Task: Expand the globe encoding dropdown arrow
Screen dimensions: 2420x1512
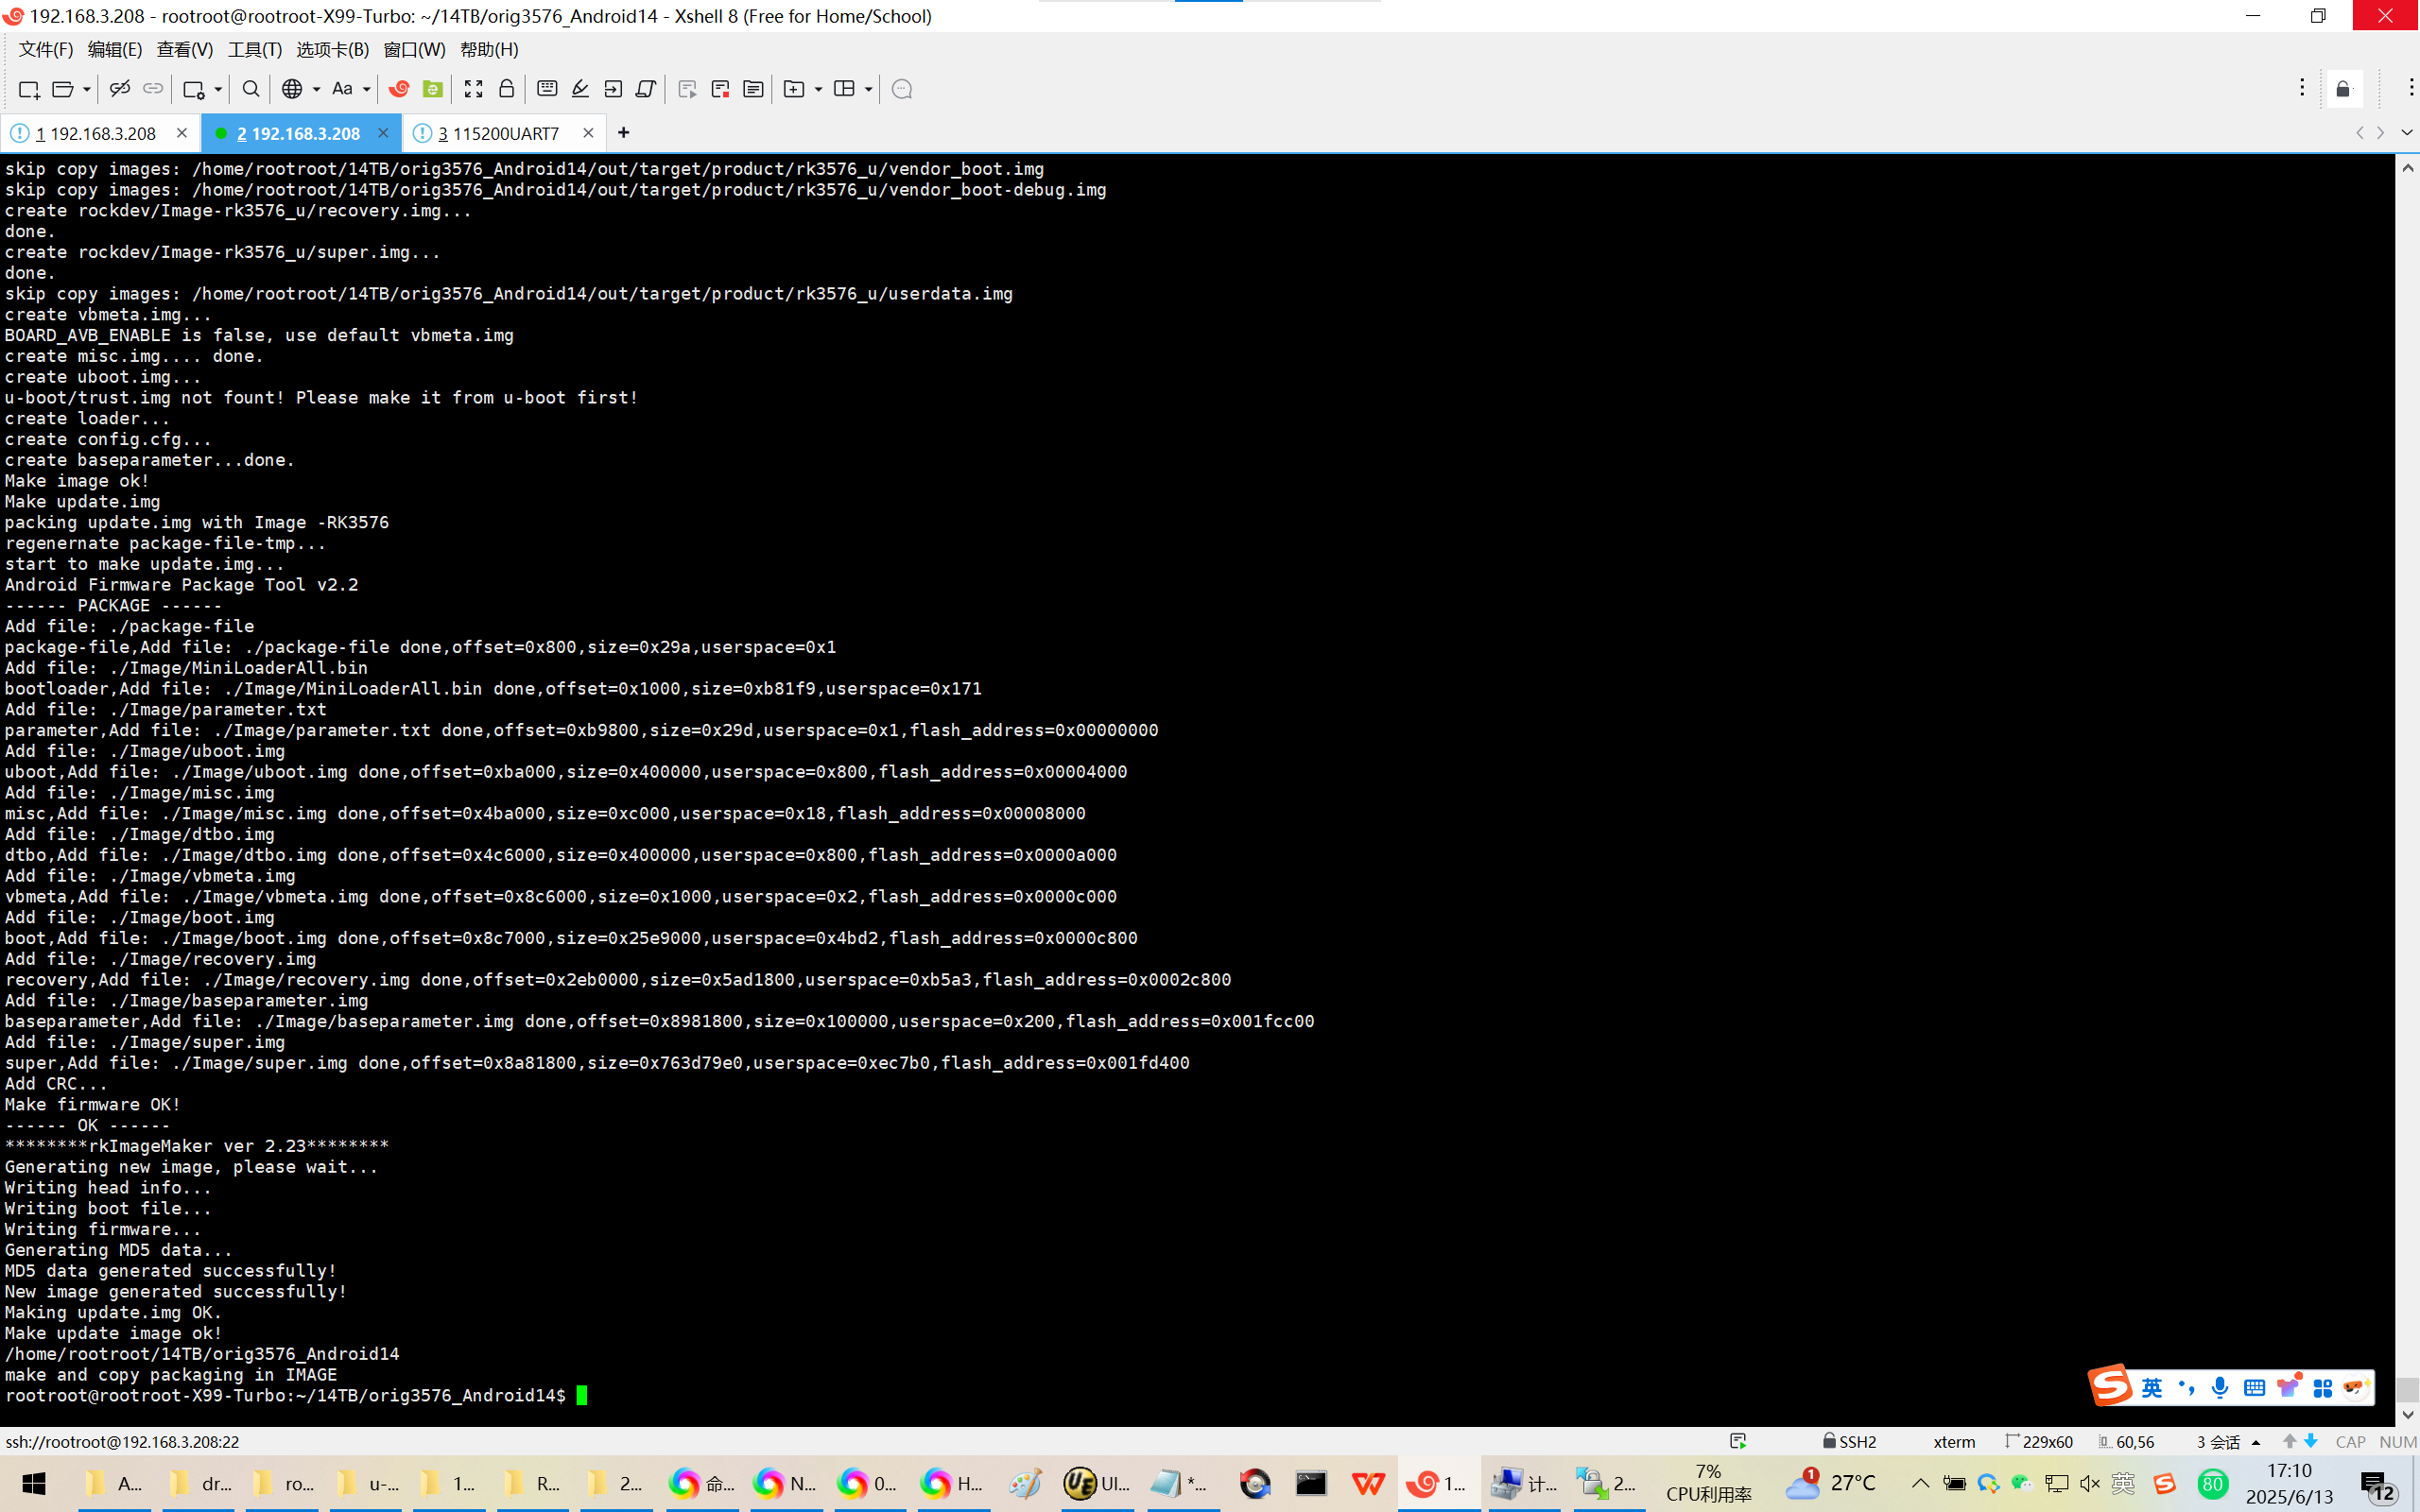Action: tap(316, 89)
